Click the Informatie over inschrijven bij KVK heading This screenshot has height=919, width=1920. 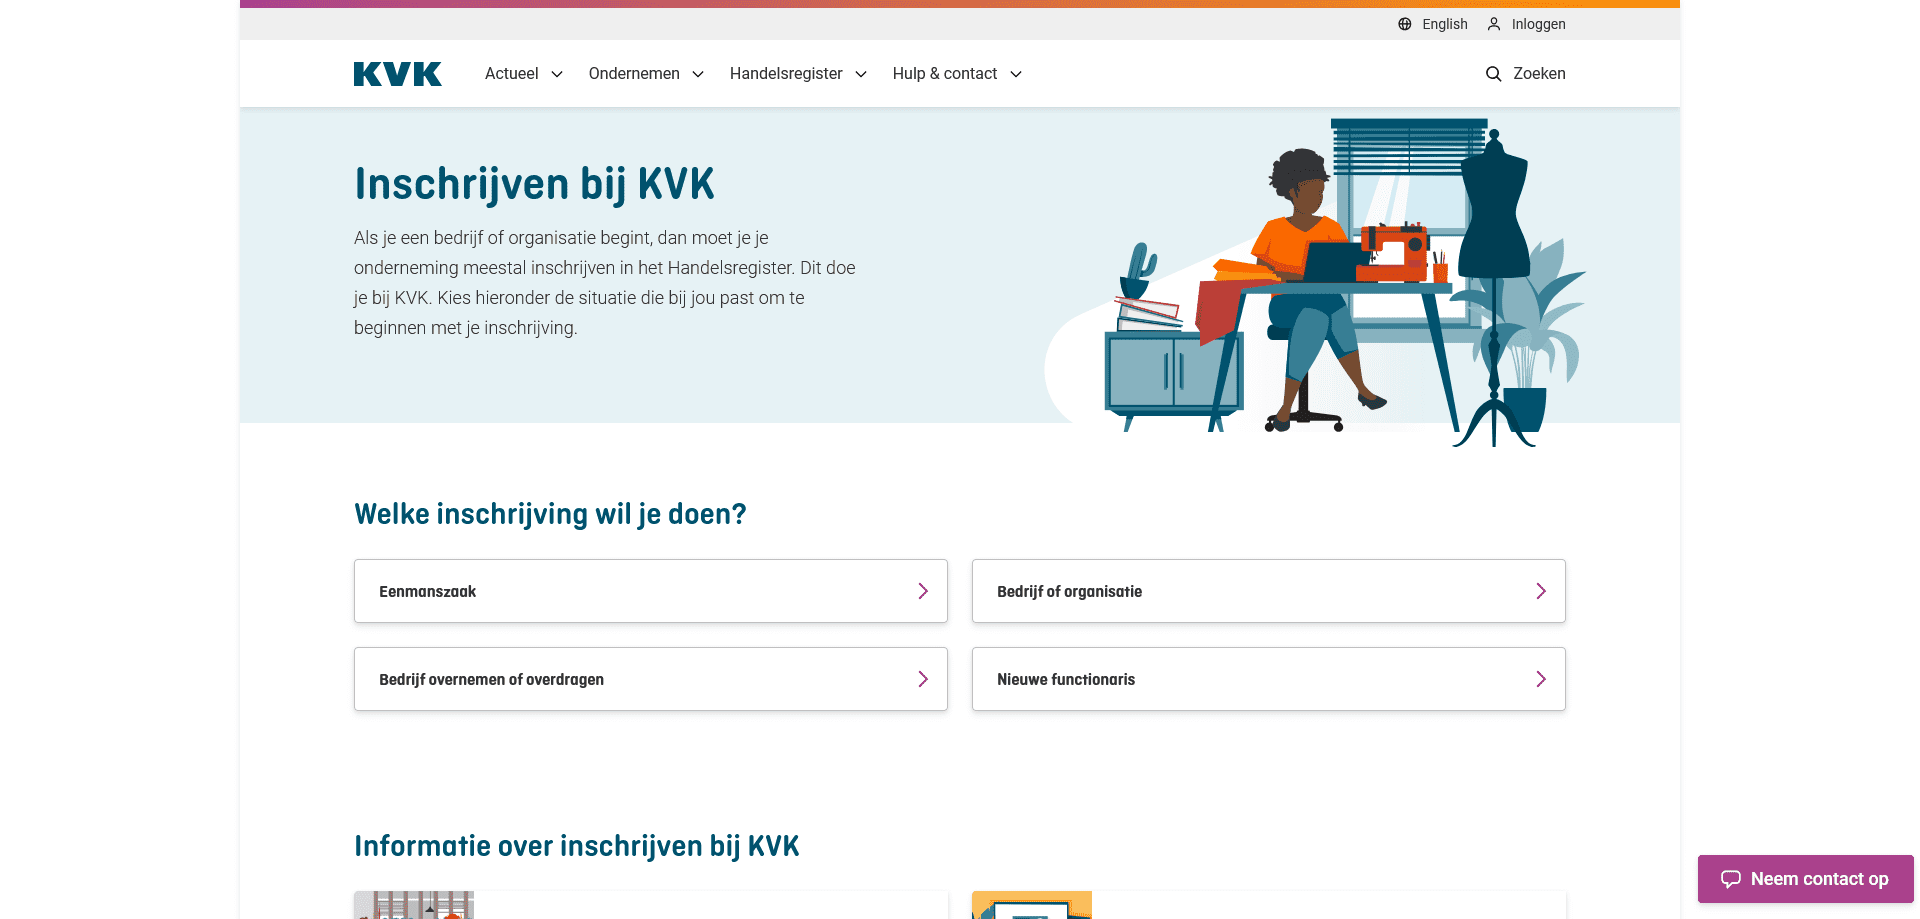tap(577, 846)
